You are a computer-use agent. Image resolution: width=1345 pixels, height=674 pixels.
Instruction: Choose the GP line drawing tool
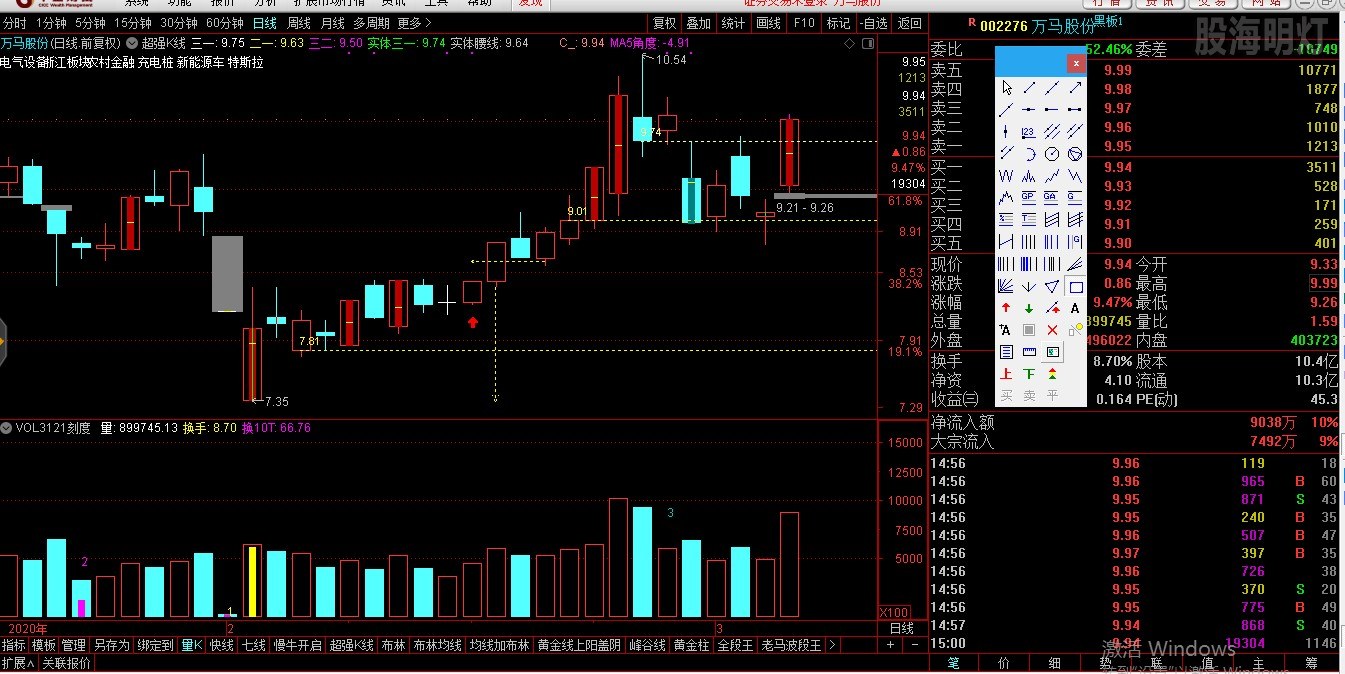point(1029,197)
